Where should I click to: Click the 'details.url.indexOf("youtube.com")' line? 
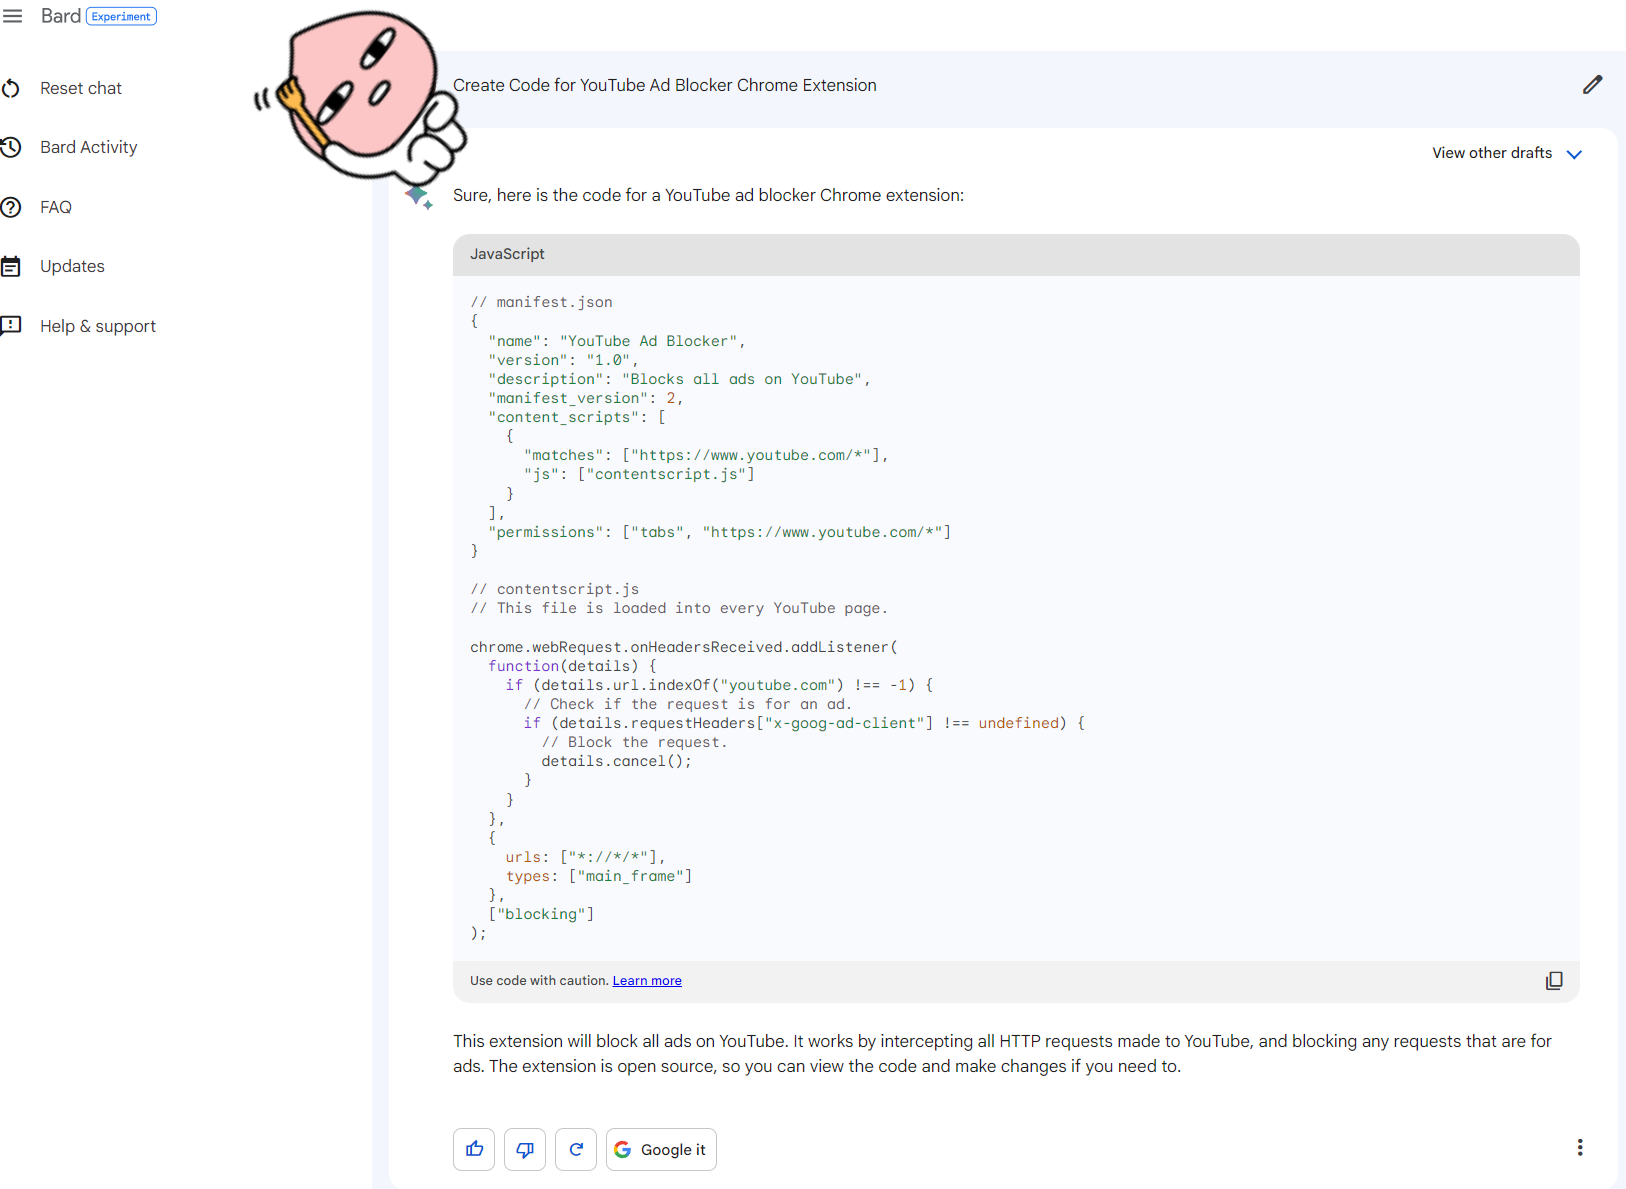pyautogui.click(x=719, y=685)
